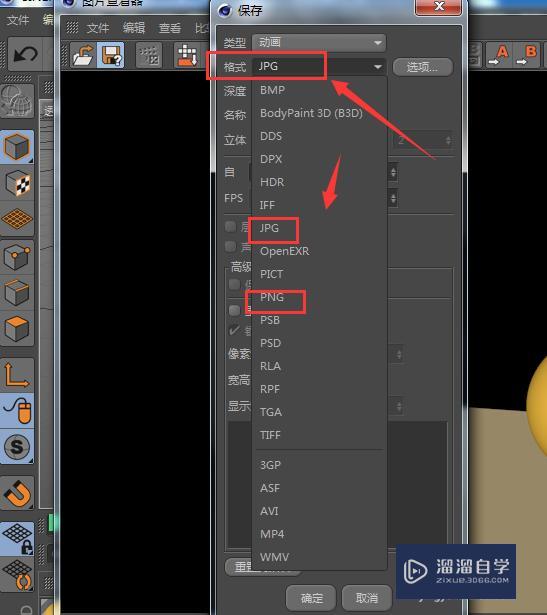Choose DPX from the format list
Screen dimensions: 547x615
271,159
